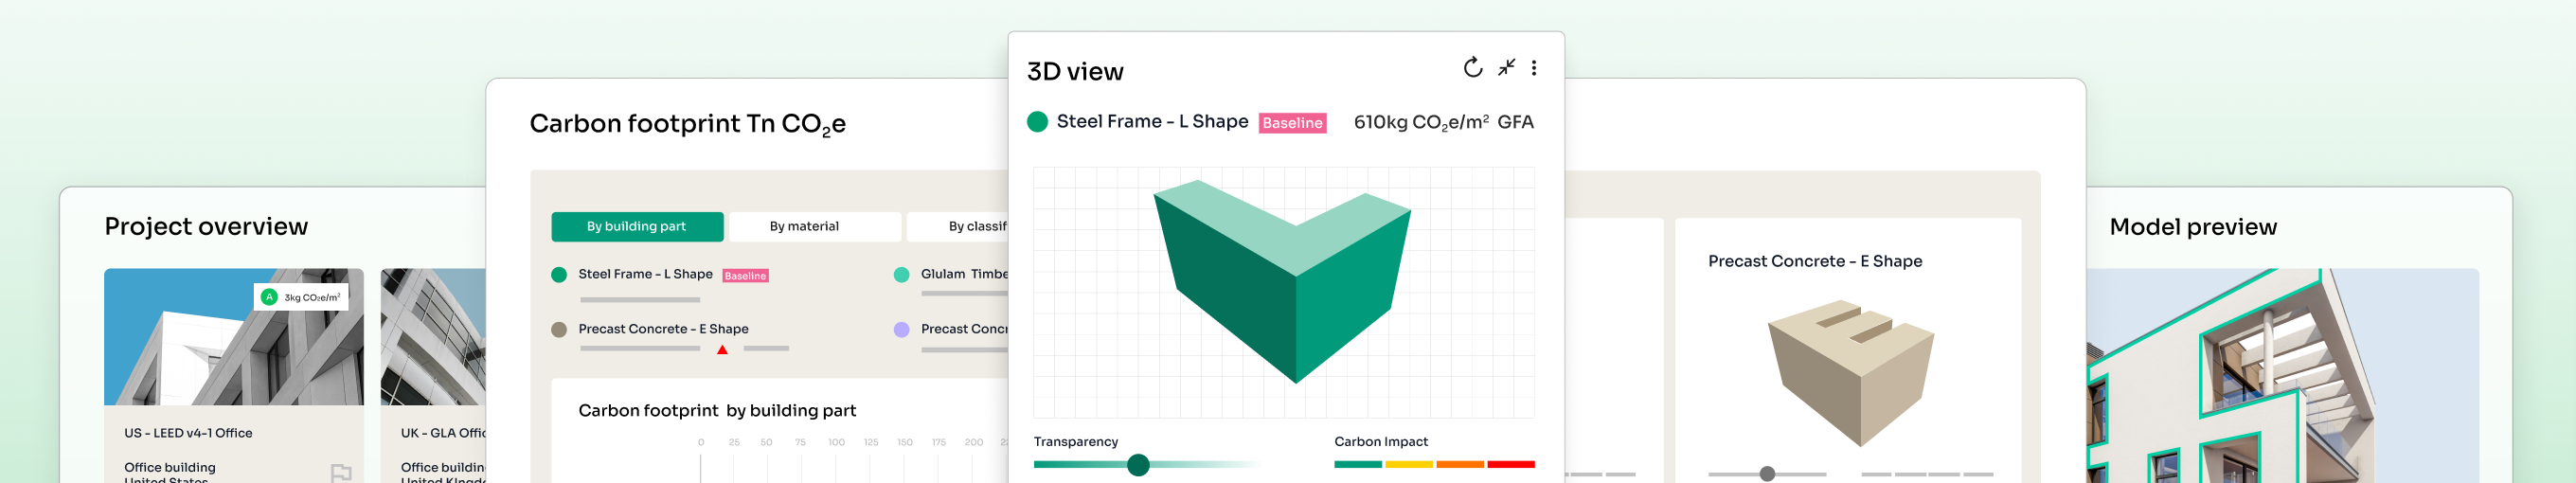
Task: Collapse the 3D view panel
Action: click(1506, 68)
